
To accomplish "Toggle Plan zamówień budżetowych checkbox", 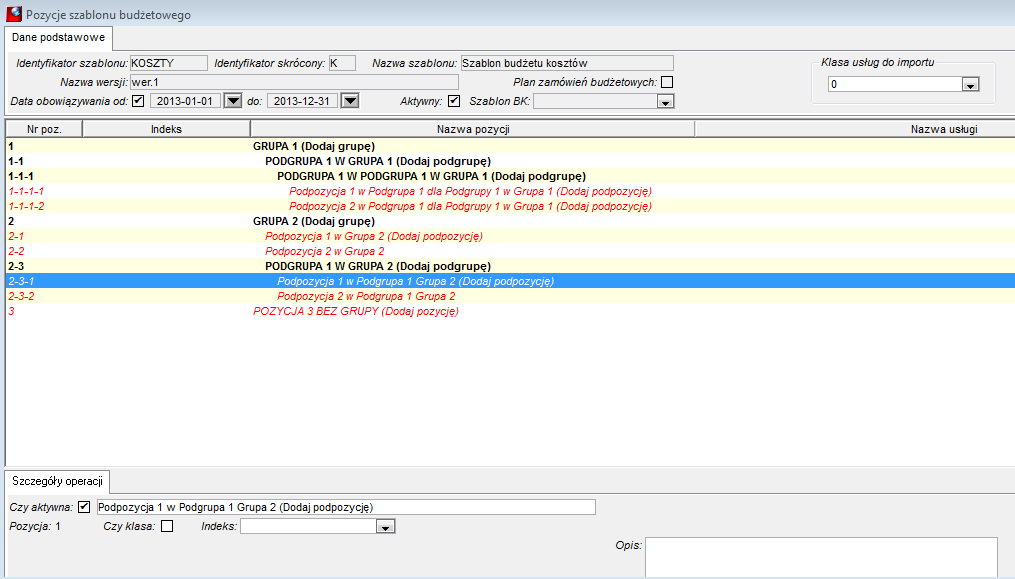I will 667,82.
